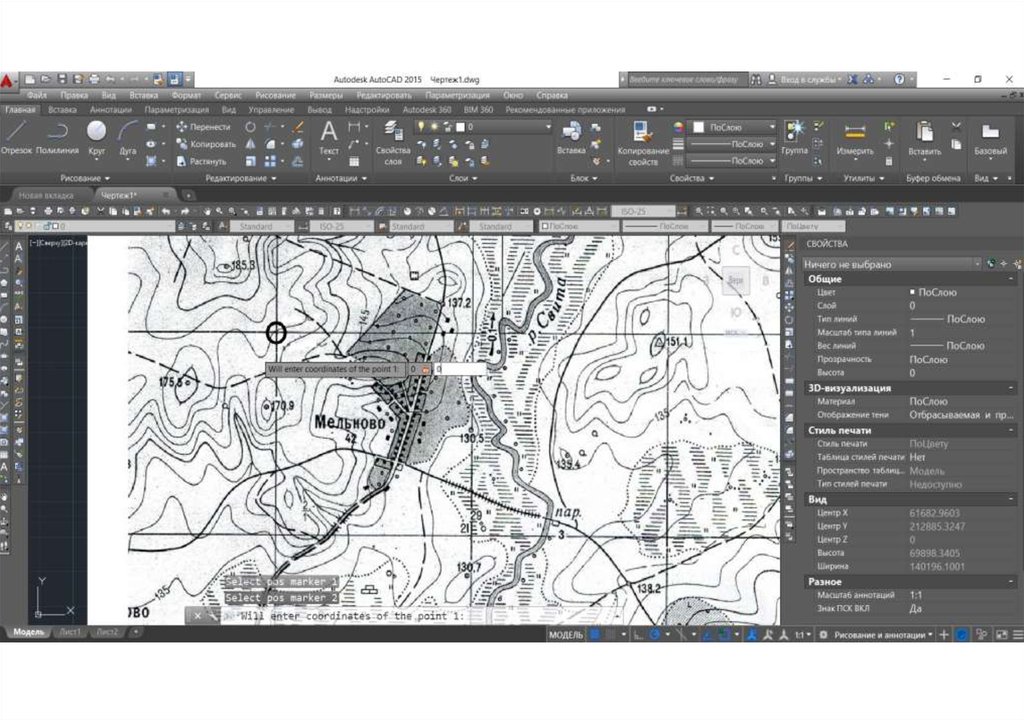Click the Перенести move button
Image resolution: width=1024 pixels, height=721 pixels.
tap(203, 127)
